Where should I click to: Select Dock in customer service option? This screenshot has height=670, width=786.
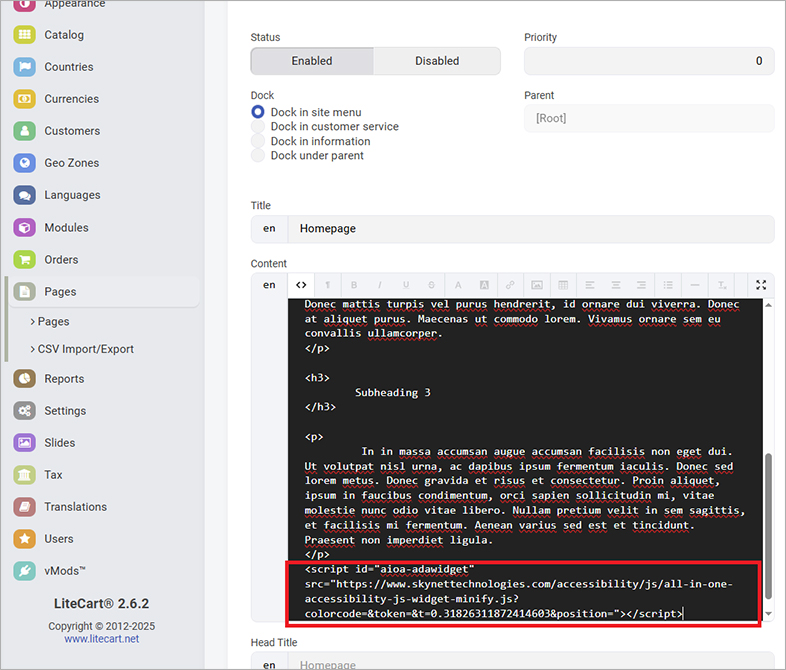click(x=259, y=127)
